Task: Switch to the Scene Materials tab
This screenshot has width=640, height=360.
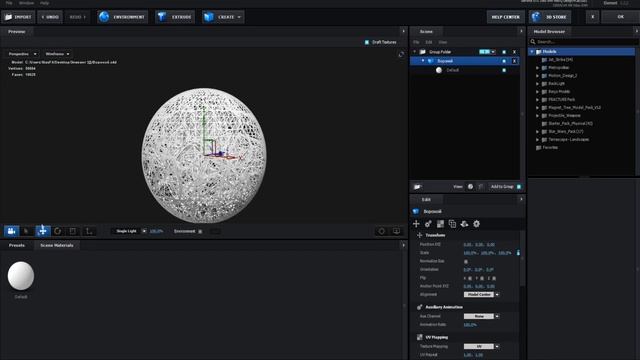Action: 57,245
